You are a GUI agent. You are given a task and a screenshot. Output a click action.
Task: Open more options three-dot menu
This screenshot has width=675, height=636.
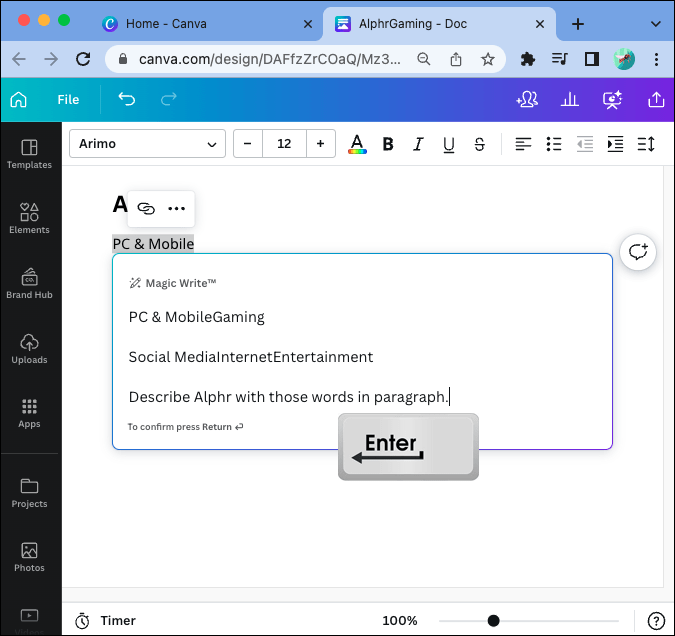(x=176, y=208)
